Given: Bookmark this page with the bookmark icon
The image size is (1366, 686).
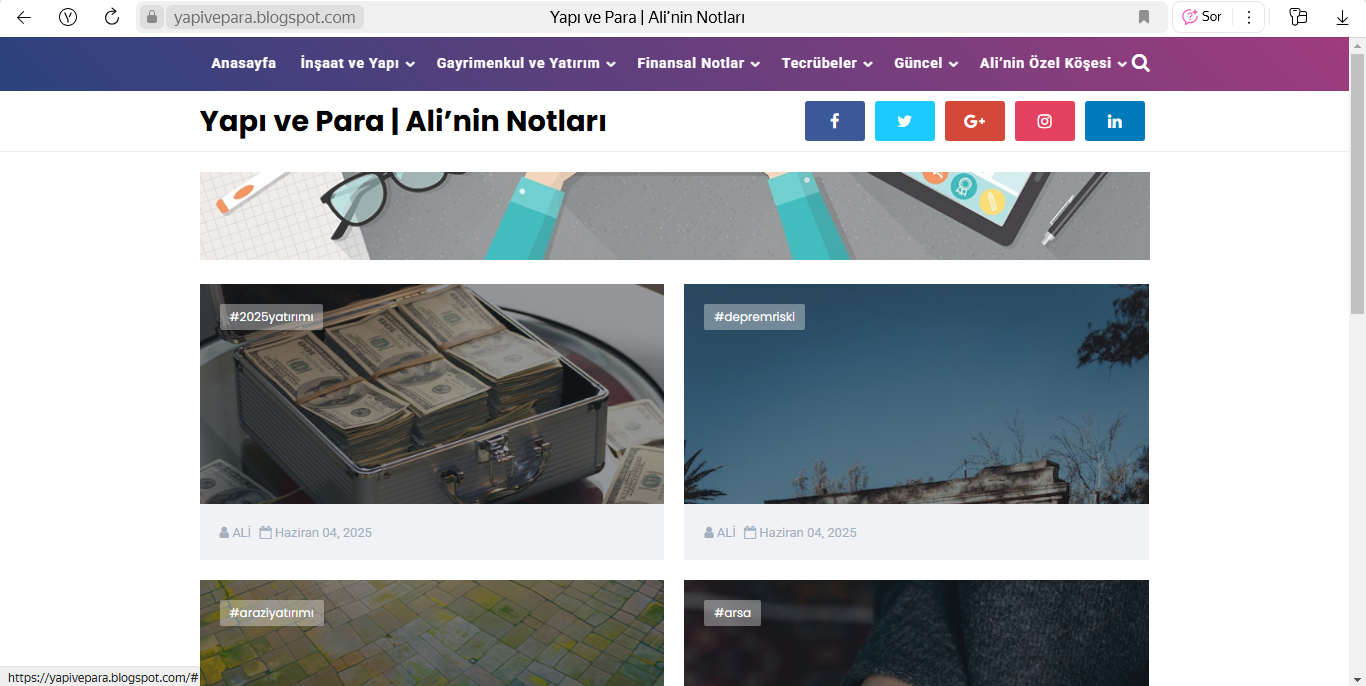Looking at the screenshot, I should tap(1144, 17).
